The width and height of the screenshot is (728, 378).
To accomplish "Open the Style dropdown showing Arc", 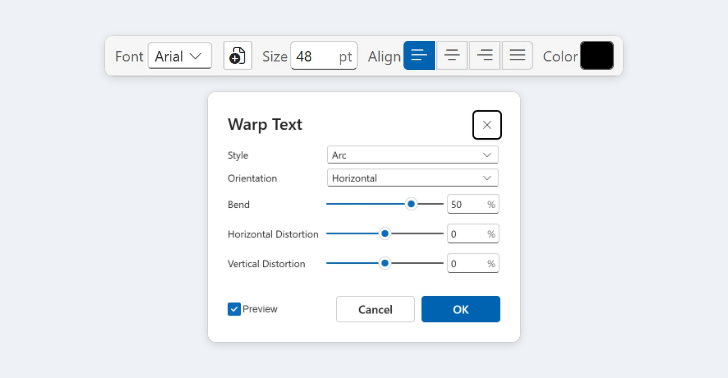I will tap(413, 155).
